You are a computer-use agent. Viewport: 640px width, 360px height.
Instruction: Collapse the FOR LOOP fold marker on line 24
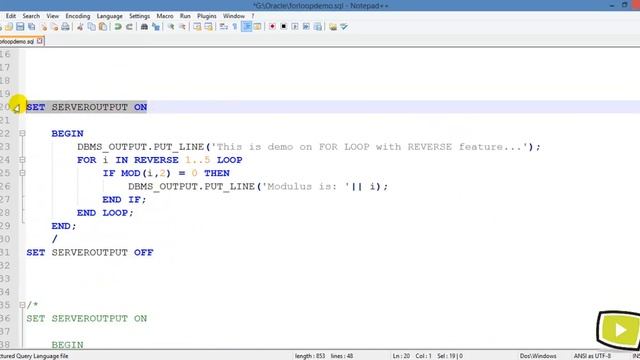click(22, 160)
